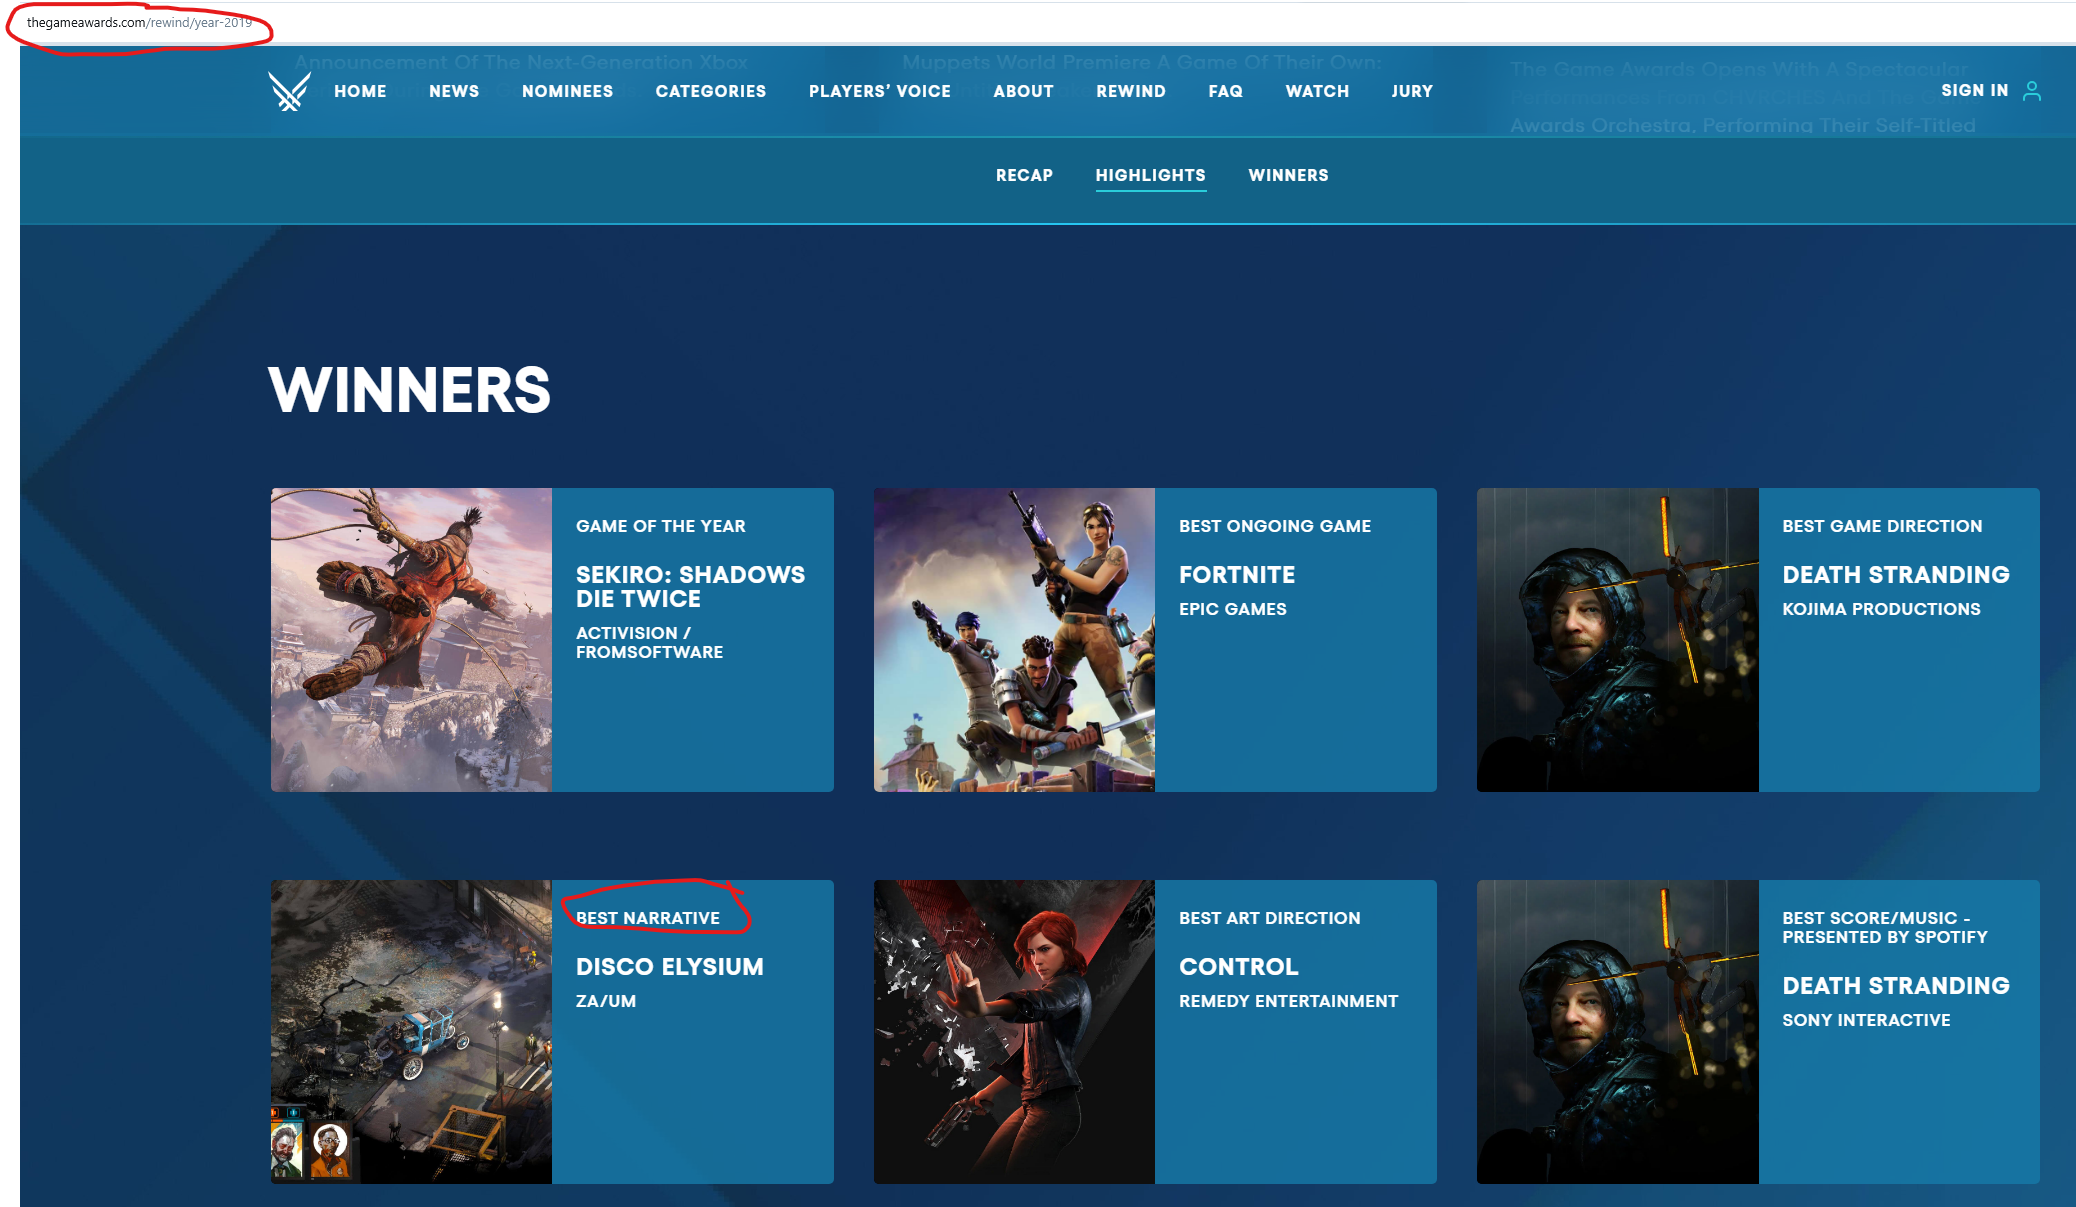Click the Best Score/Music Death Stranding image
This screenshot has width=2076, height=1207.
click(x=1617, y=1032)
